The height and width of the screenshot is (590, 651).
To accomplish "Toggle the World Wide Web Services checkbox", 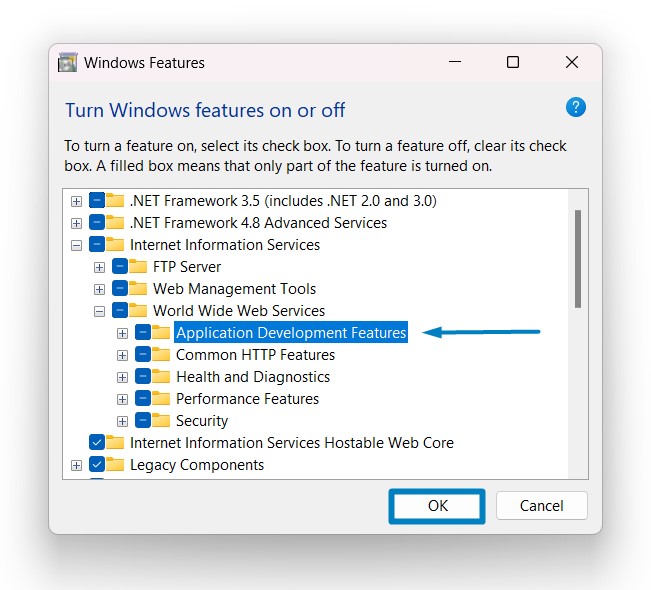I will coord(120,311).
